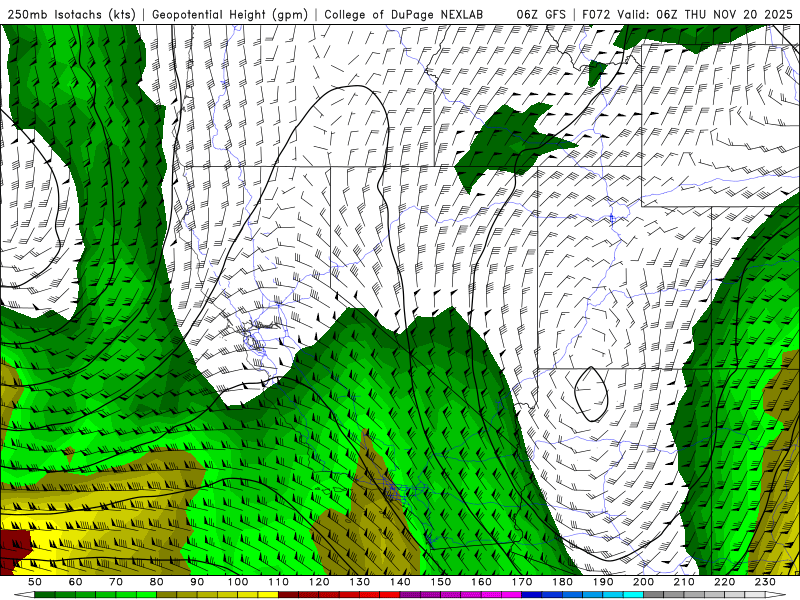Screen dimensions: 800x600
Task: Click the 'F072 Valid: 06Z THU NOV 20 2025' text
Action: [x=687, y=14]
